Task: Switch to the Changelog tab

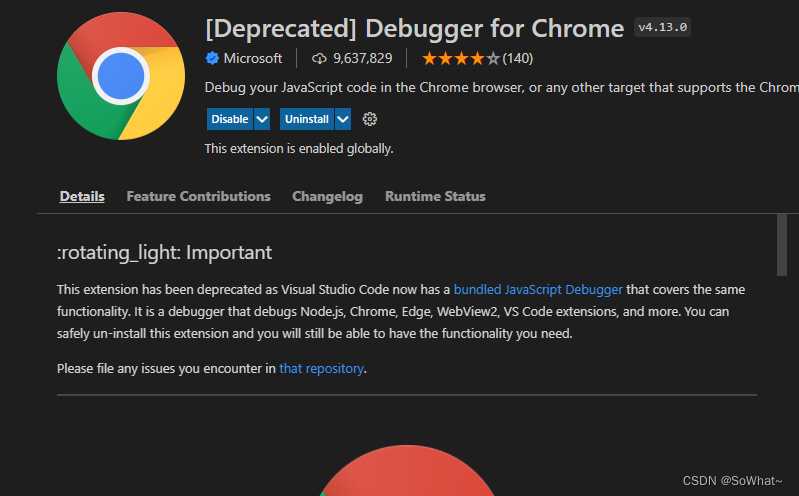Action: (327, 196)
